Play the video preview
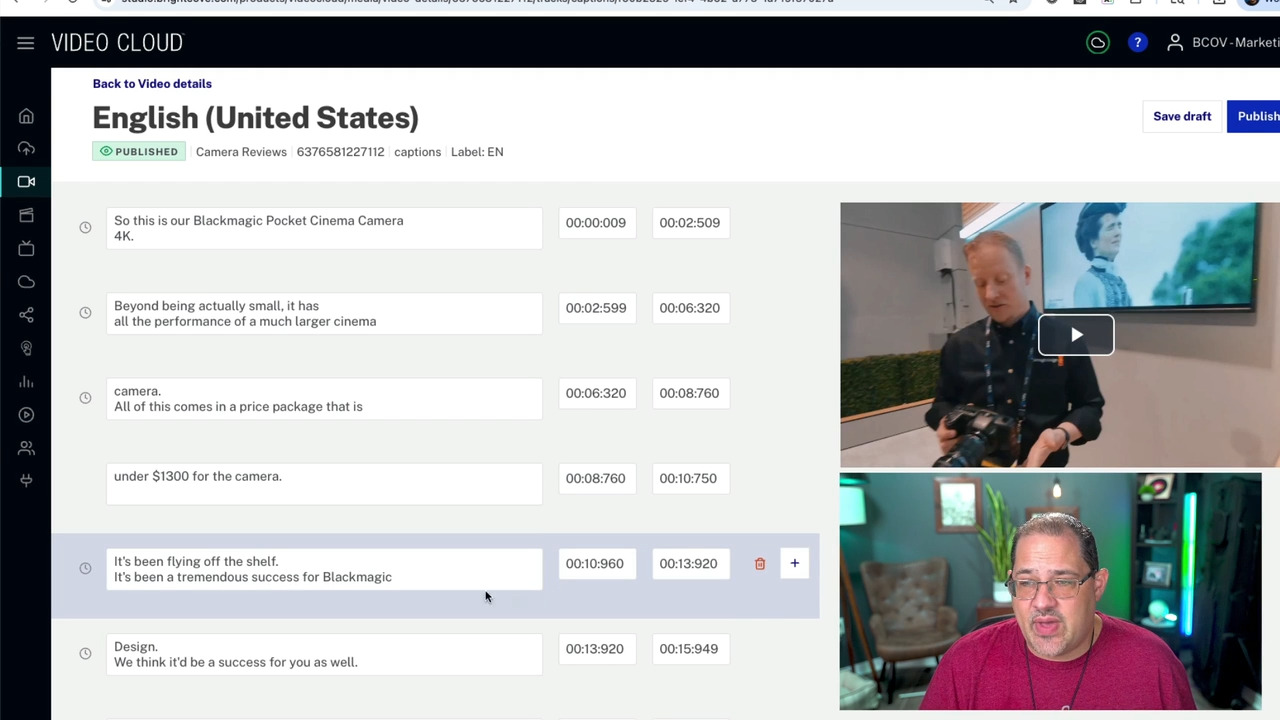The width and height of the screenshot is (1280, 720). (x=1076, y=335)
